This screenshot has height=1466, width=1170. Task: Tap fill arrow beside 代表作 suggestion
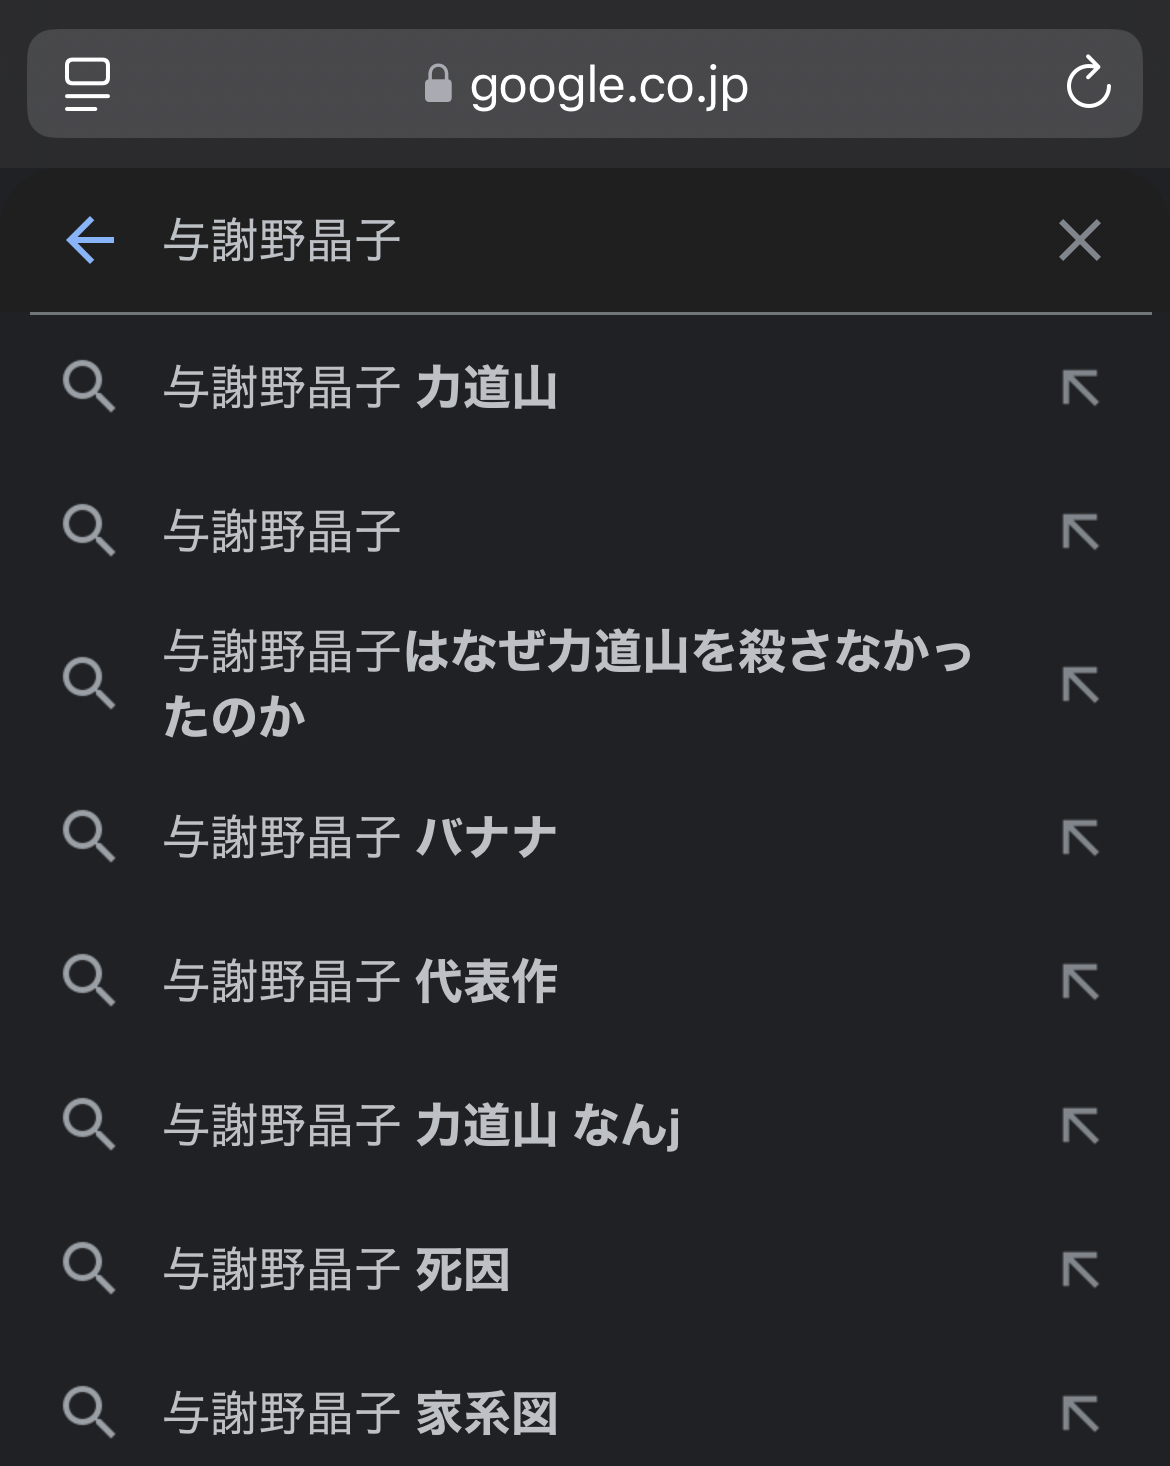1080,981
